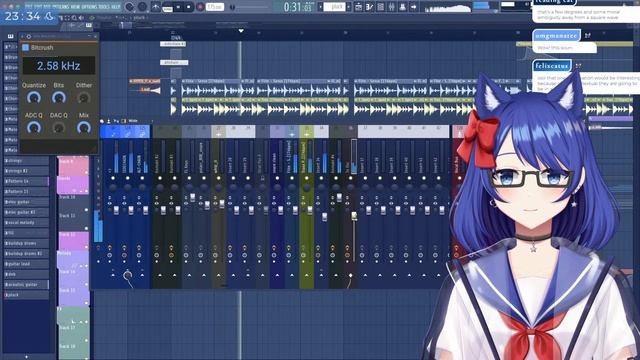640x360 pixels.
Task: Click the gear icon in Bitcrush titlebar
Action: (x=29, y=36)
